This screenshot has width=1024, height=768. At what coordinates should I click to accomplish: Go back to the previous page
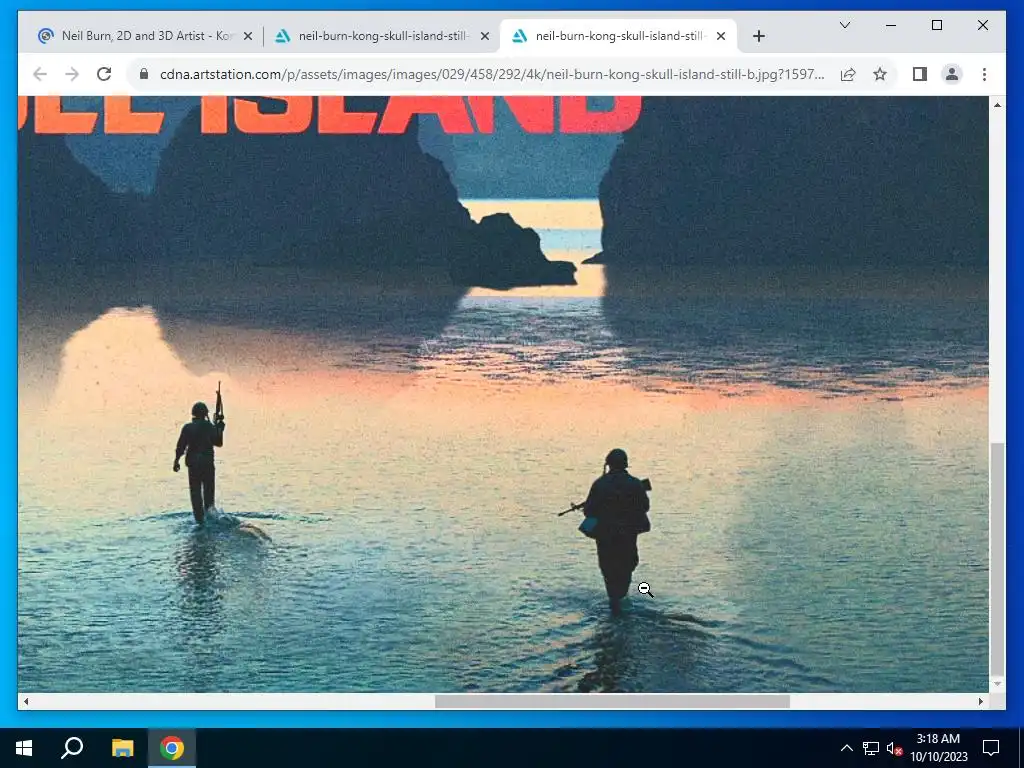(x=40, y=74)
